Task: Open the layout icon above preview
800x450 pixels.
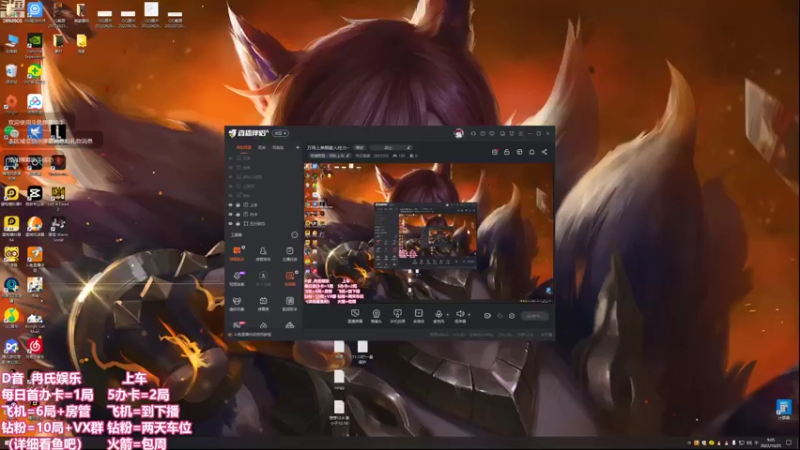Action: pos(519,152)
